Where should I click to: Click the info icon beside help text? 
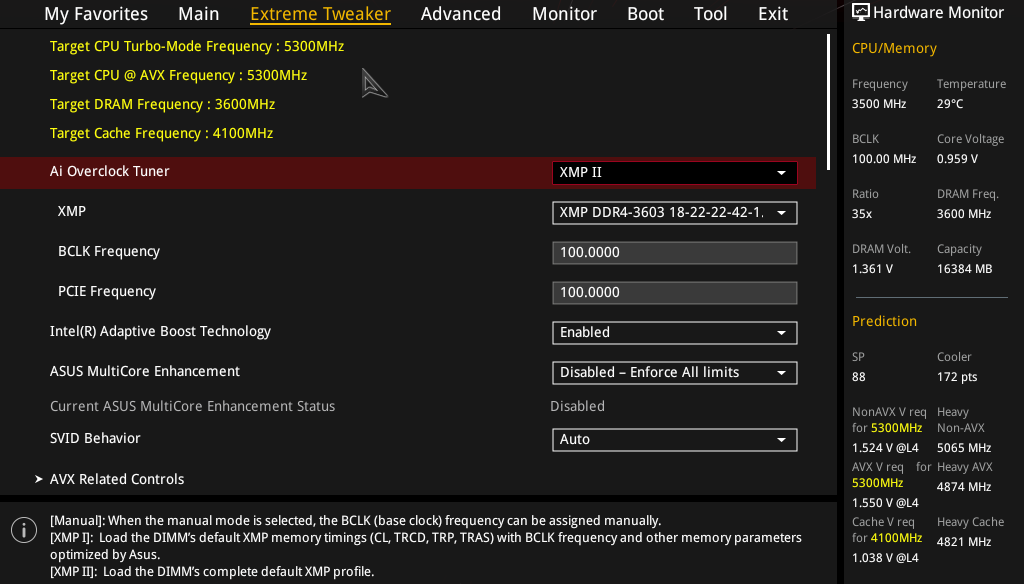[x=24, y=530]
